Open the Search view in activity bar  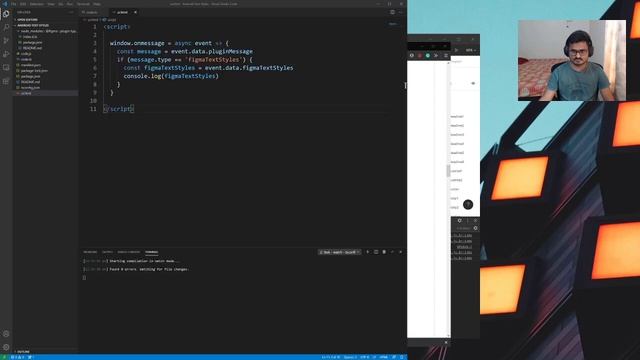pyautogui.click(x=6, y=27)
